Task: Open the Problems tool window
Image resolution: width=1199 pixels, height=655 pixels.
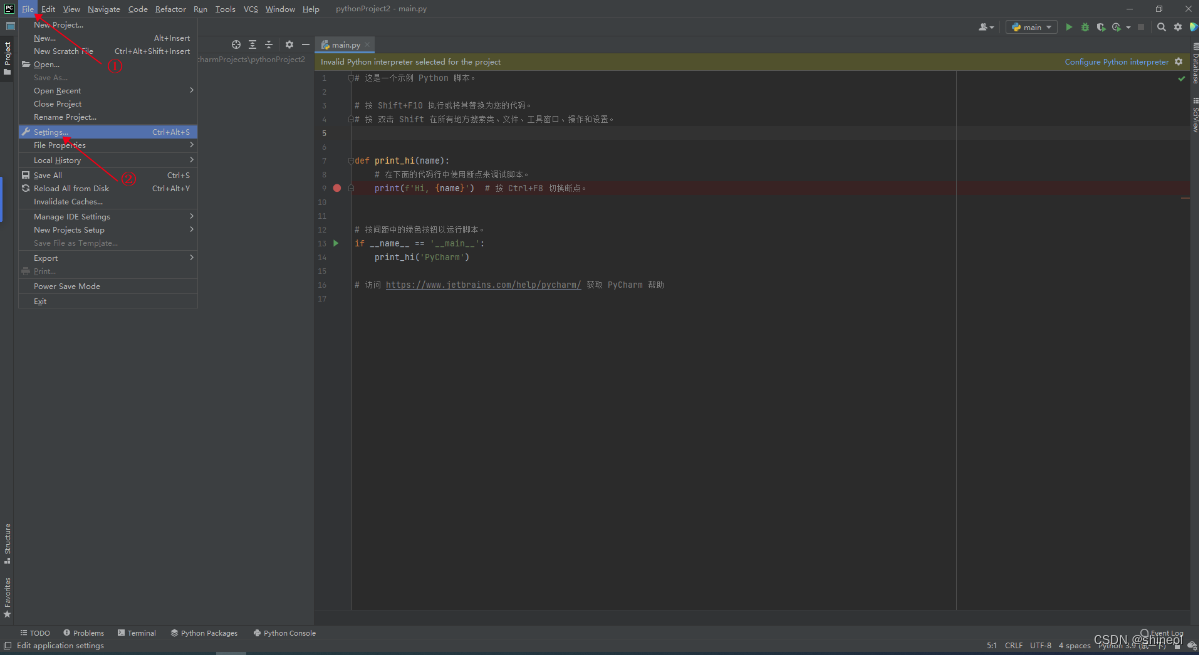Action: pos(83,633)
